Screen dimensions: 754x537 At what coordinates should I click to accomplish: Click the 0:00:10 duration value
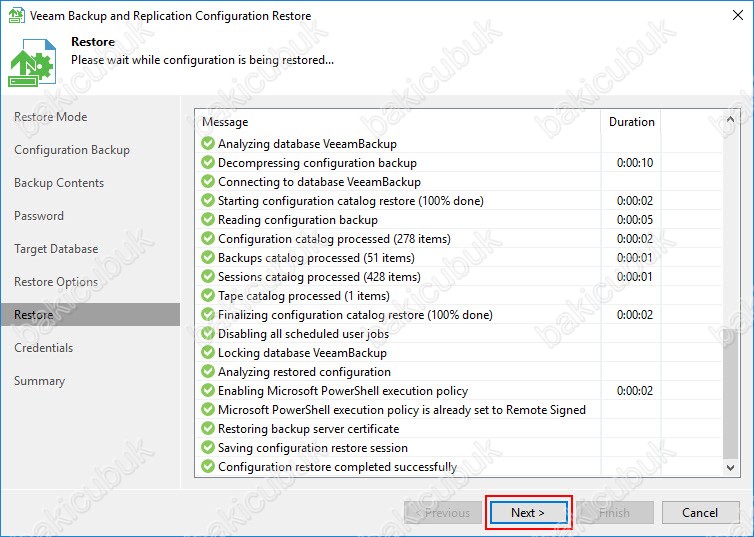[x=635, y=162]
